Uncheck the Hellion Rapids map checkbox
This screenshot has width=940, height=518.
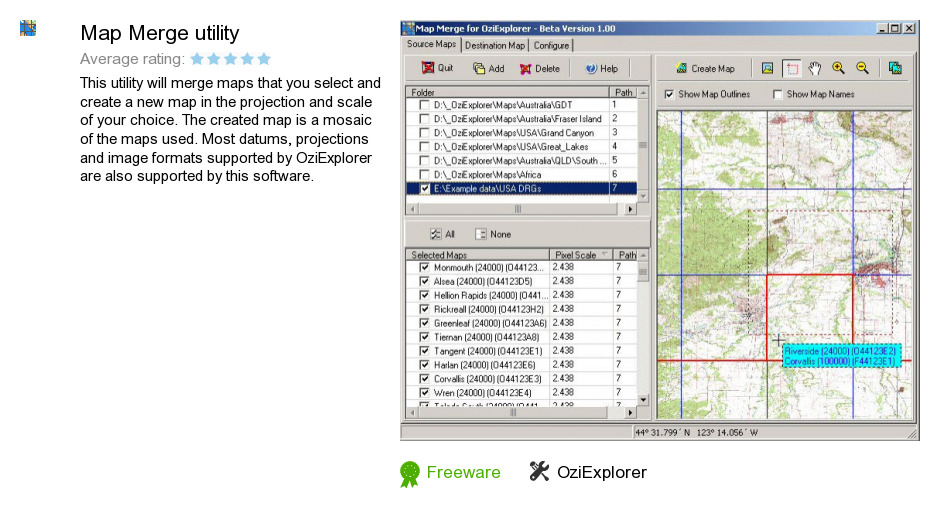[x=424, y=295]
